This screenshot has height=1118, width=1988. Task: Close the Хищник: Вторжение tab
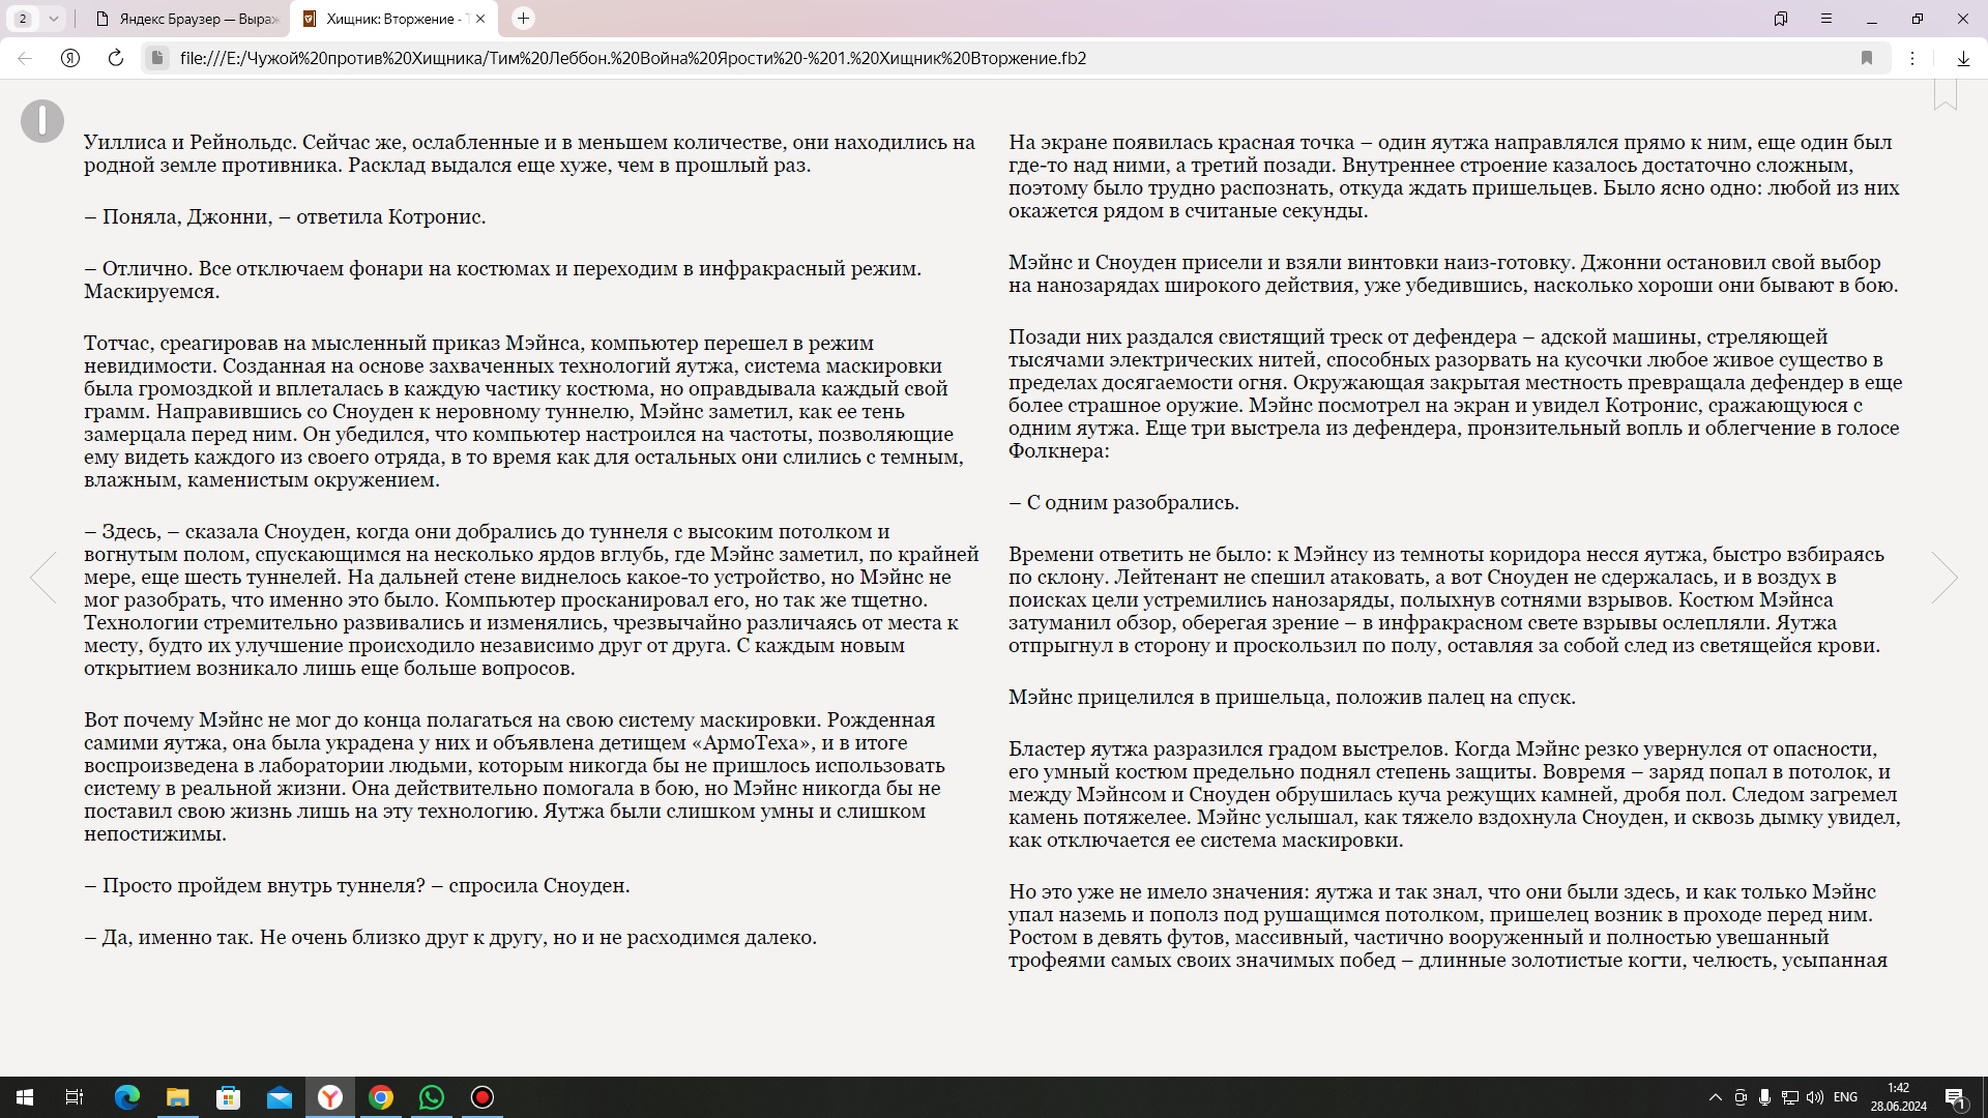tap(480, 19)
